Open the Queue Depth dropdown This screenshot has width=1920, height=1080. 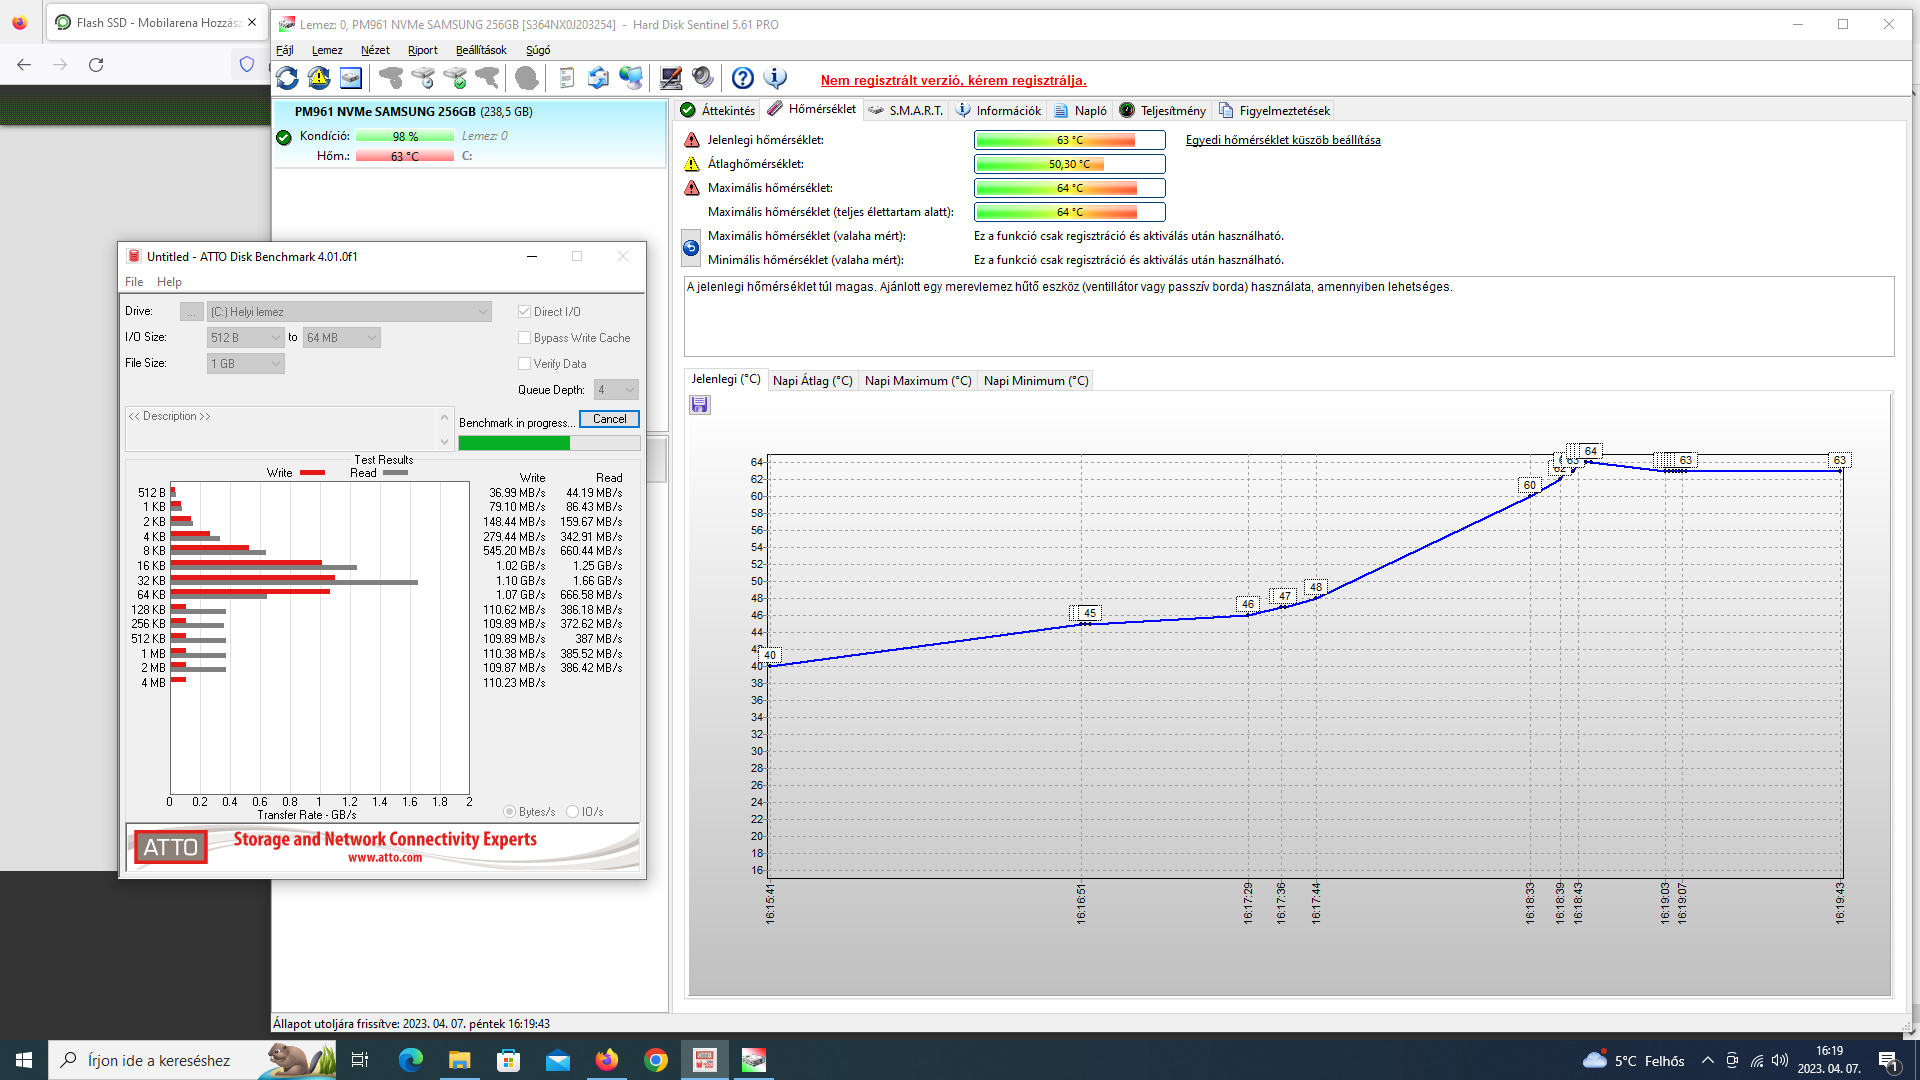pos(616,390)
